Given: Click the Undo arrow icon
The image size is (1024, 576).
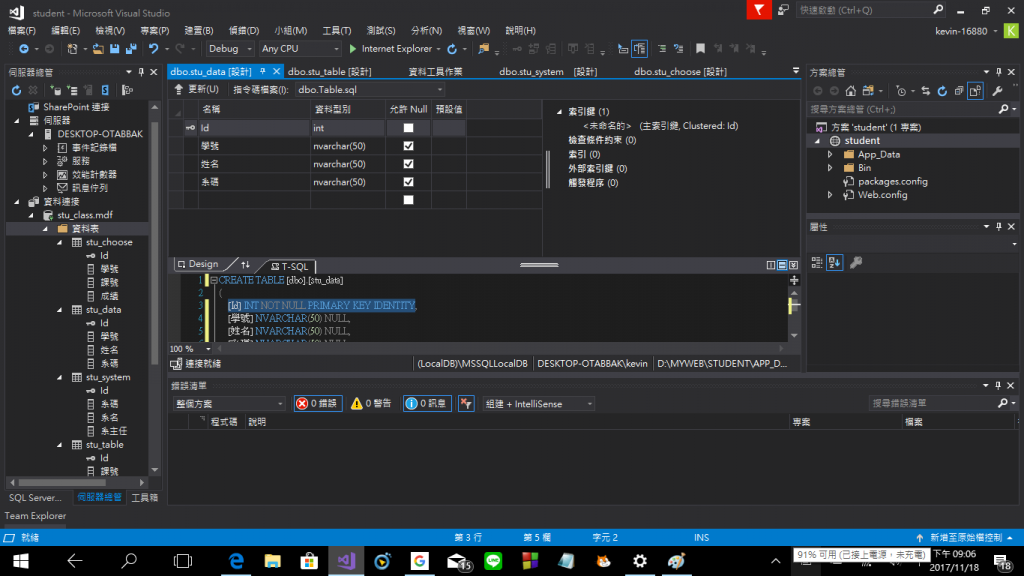Looking at the screenshot, I should pyautogui.click(x=153, y=49).
